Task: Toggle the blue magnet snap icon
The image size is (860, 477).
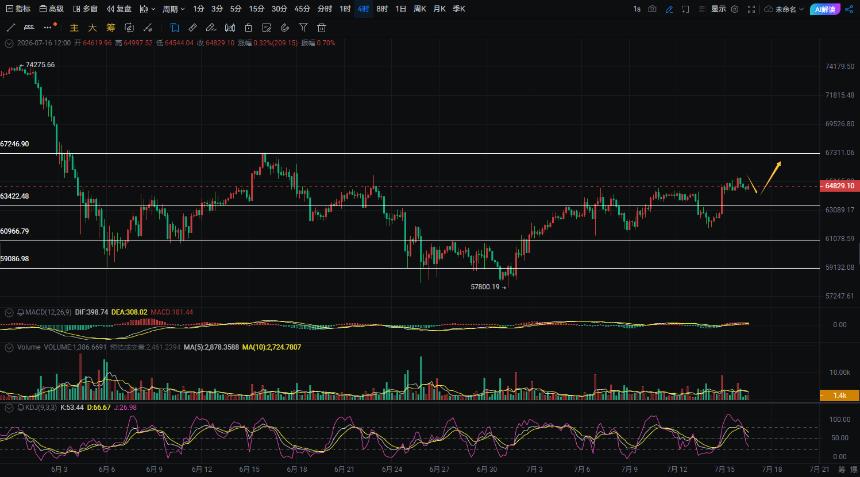Action: 174,27
